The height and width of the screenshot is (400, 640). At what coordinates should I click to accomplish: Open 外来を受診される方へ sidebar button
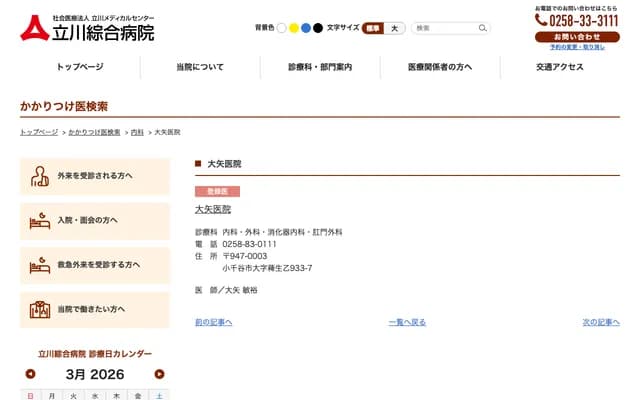click(95, 176)
